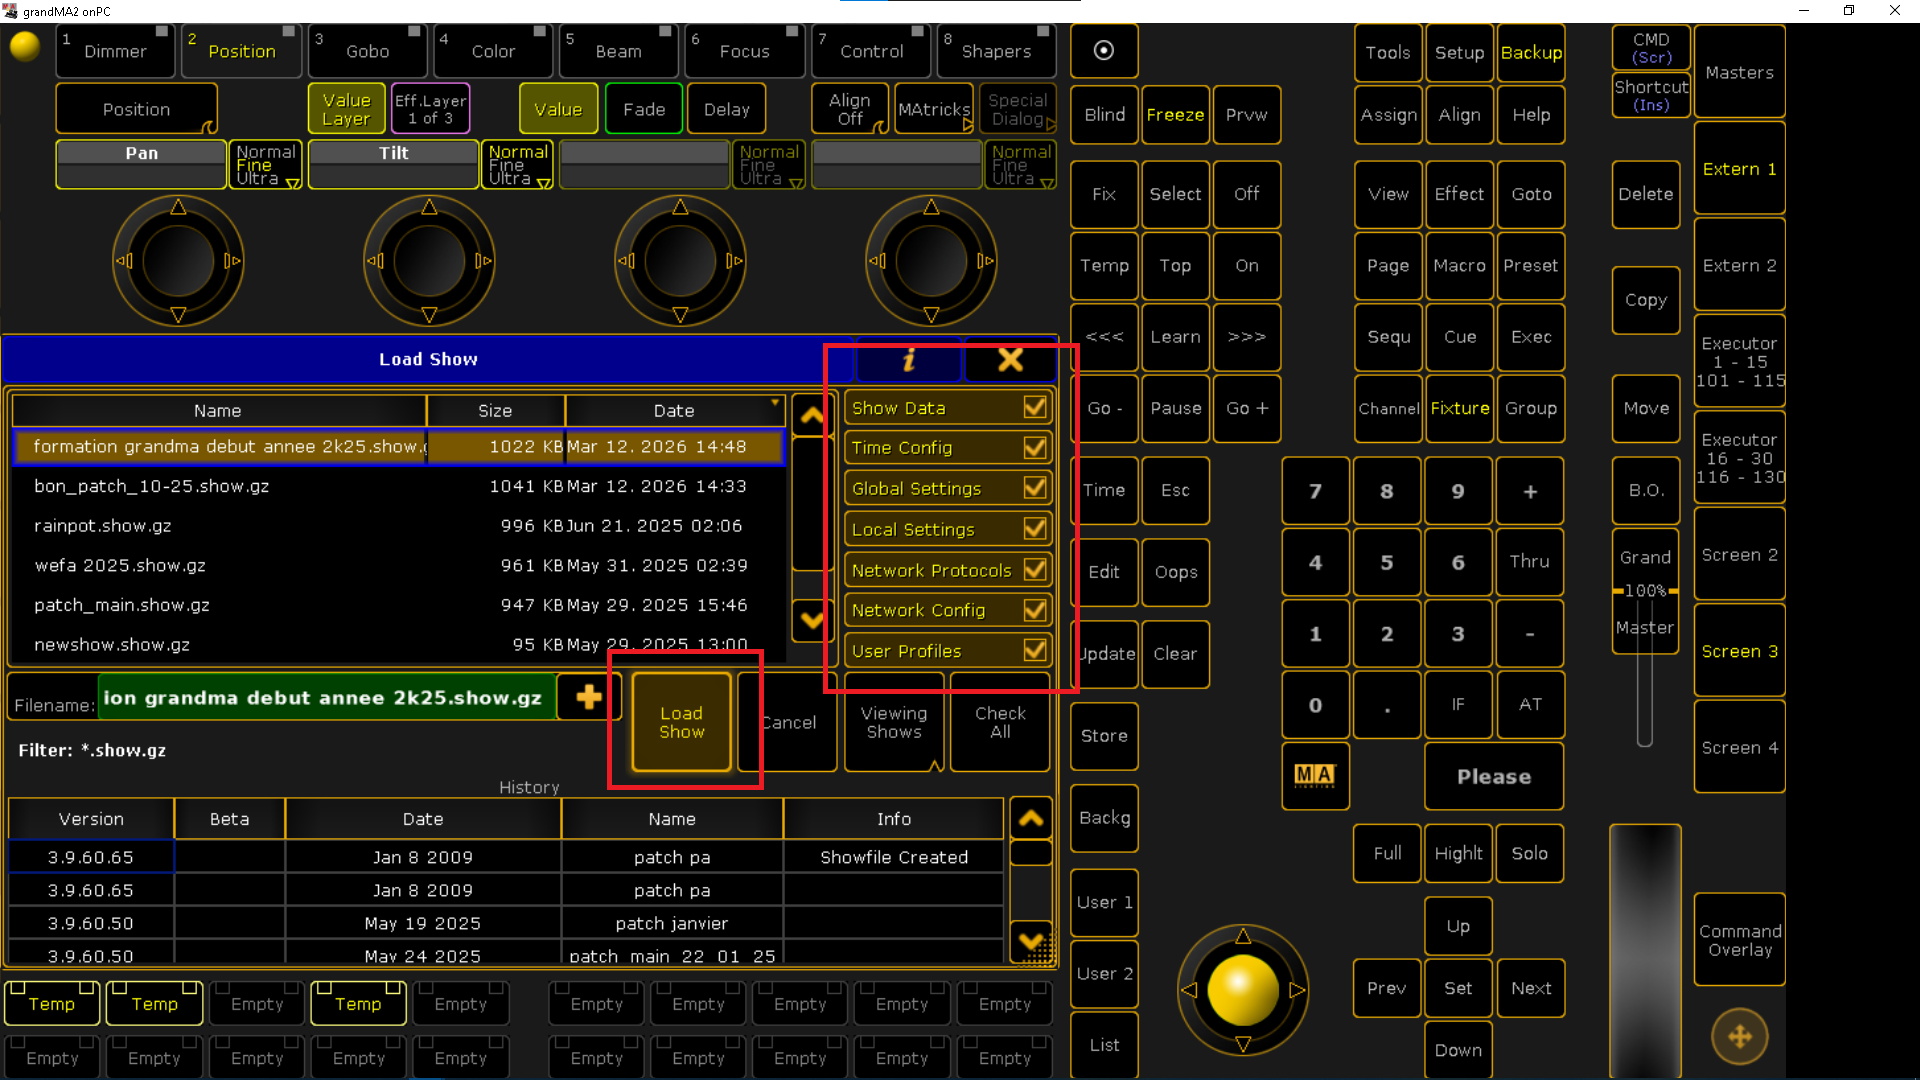
Task: Switch to the Beam tab
Action: click(619, 51)
